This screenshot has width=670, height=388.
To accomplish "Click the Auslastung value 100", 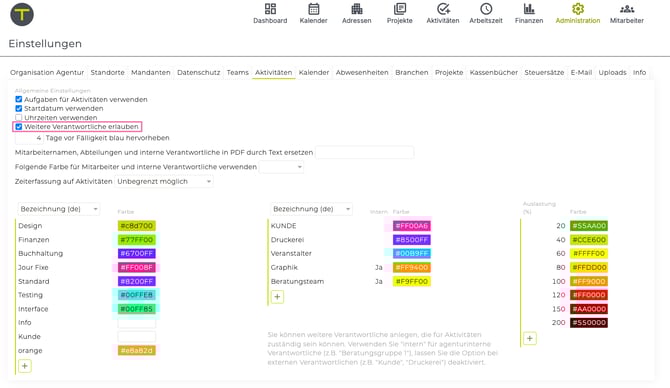I will point(558,282).
